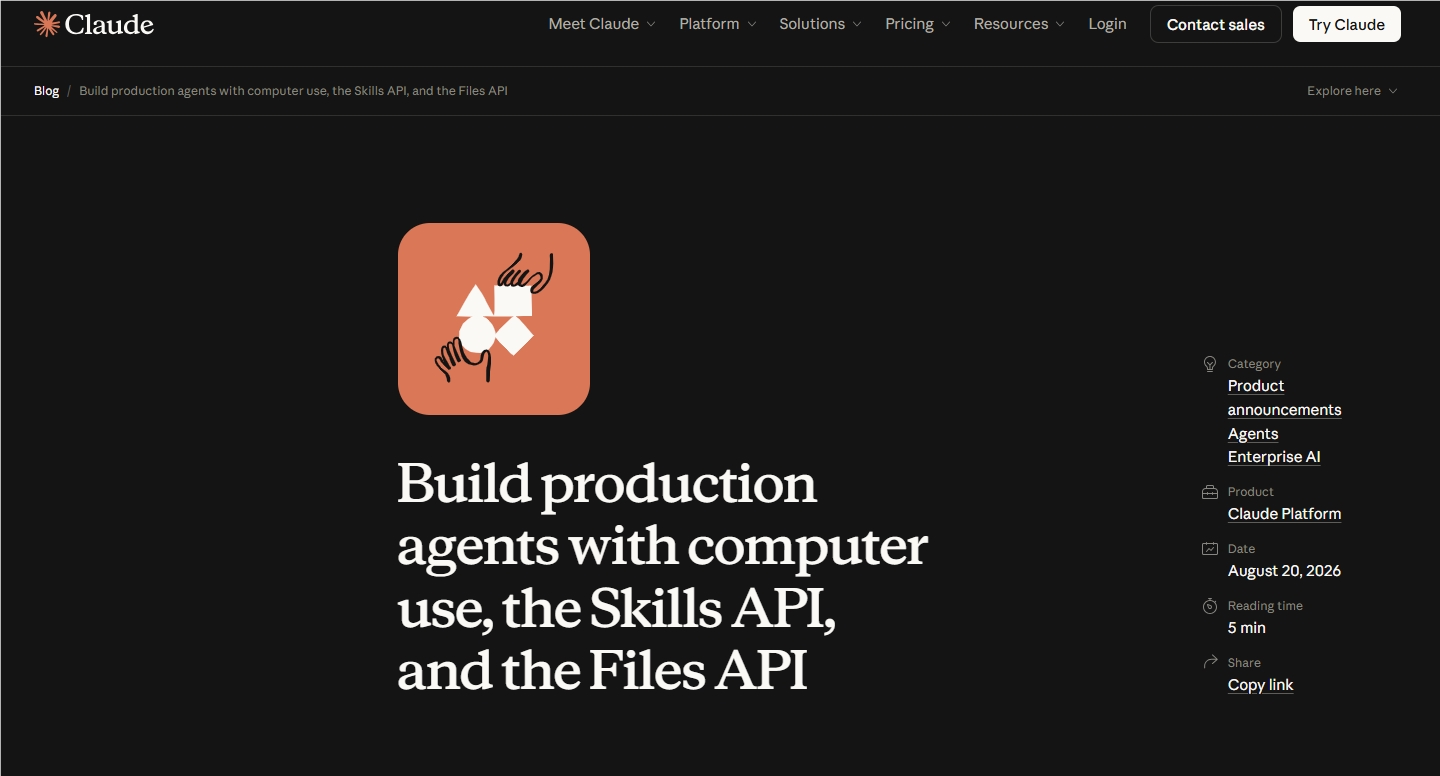Click the Claude starburst logo icon
This screenshot has width=1440, height=776.
(47, 24)
